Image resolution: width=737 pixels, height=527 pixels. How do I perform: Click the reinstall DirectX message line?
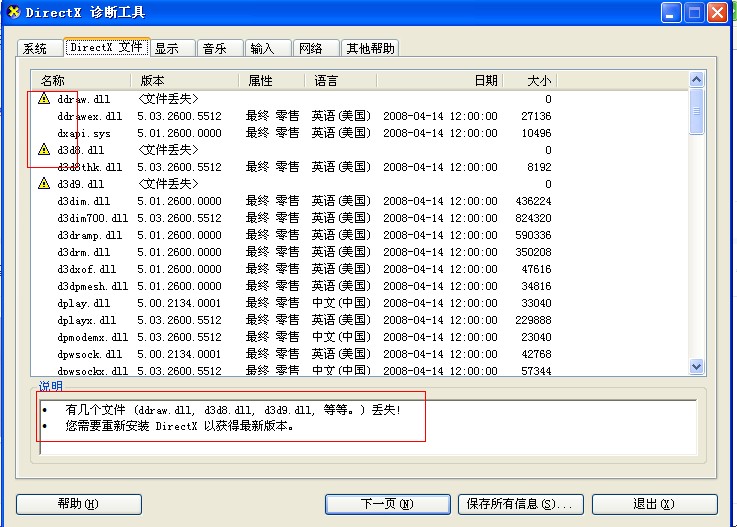[x=180, y=426]
